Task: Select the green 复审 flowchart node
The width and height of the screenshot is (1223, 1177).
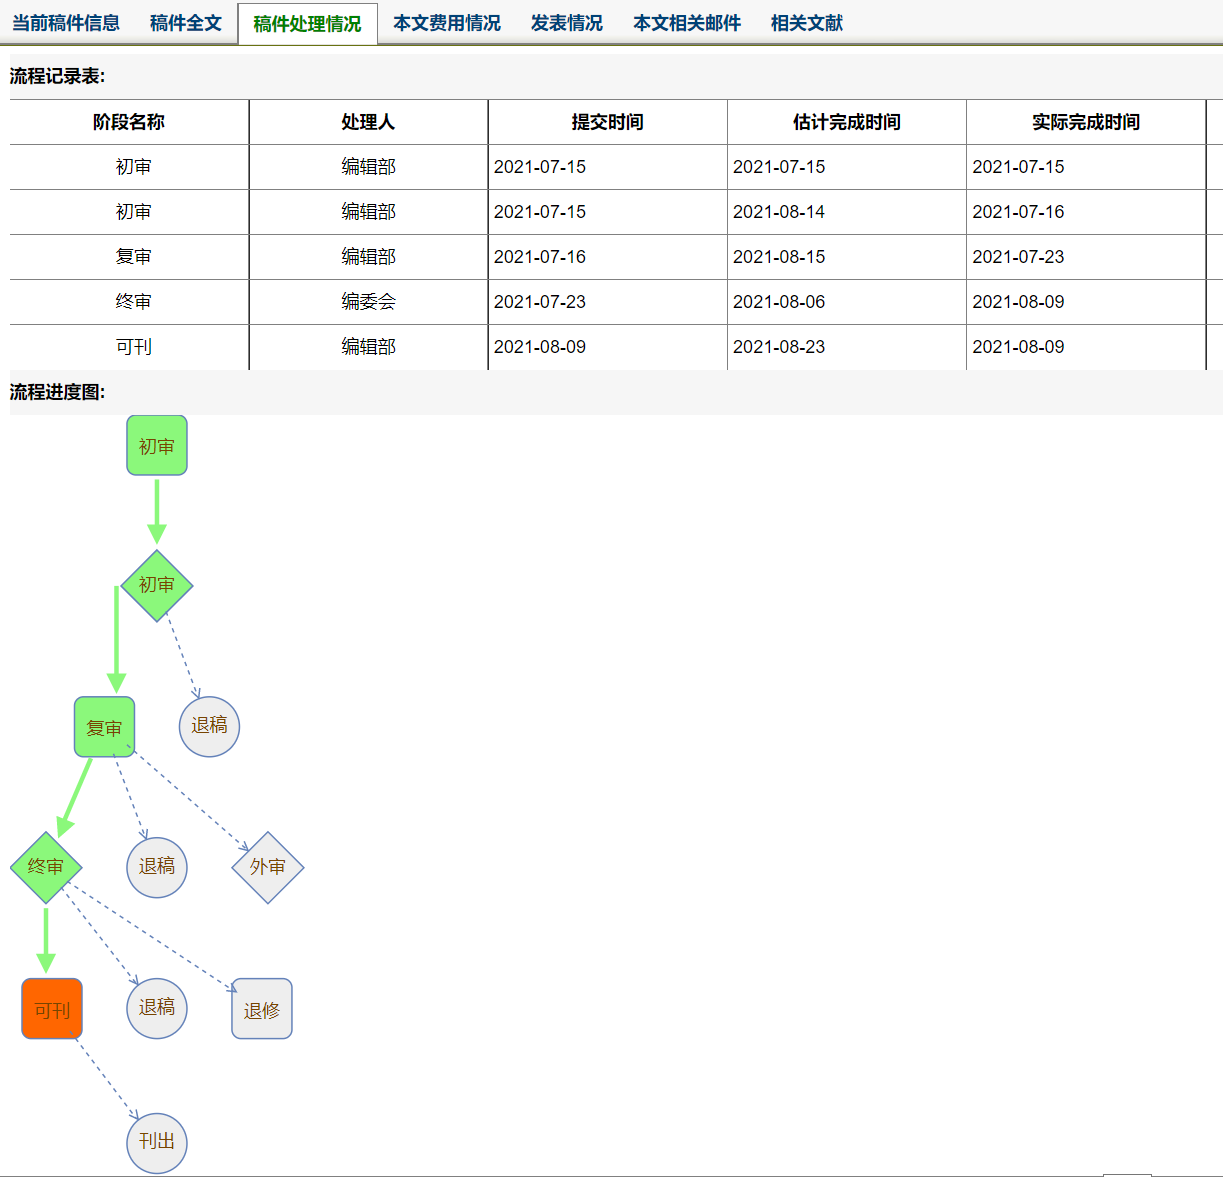Action: (104, 727)
